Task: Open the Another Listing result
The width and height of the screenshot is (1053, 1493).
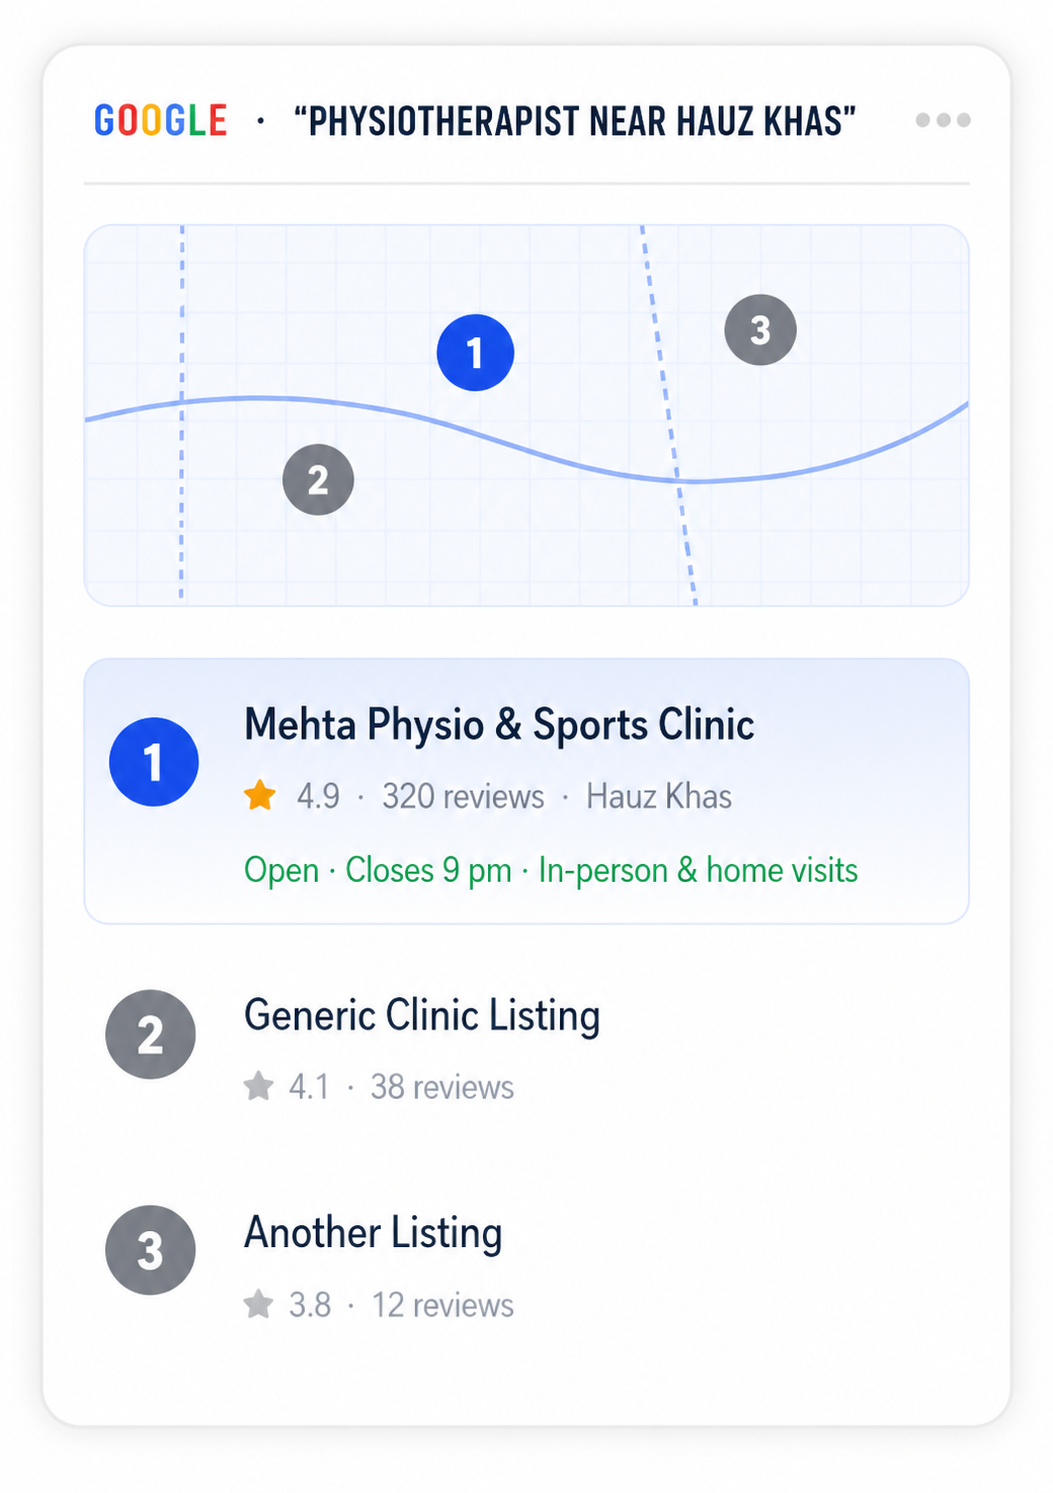Action: pos(373,1233)
